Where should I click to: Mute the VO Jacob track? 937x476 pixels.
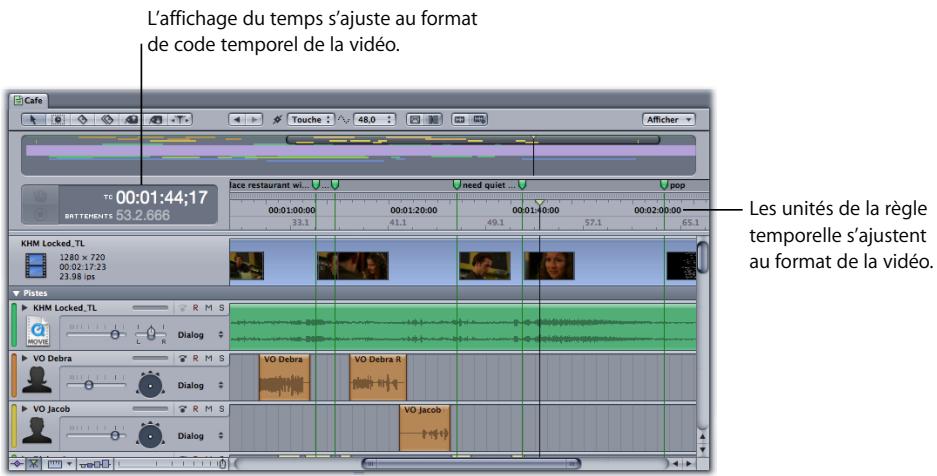tap(209, 409)
